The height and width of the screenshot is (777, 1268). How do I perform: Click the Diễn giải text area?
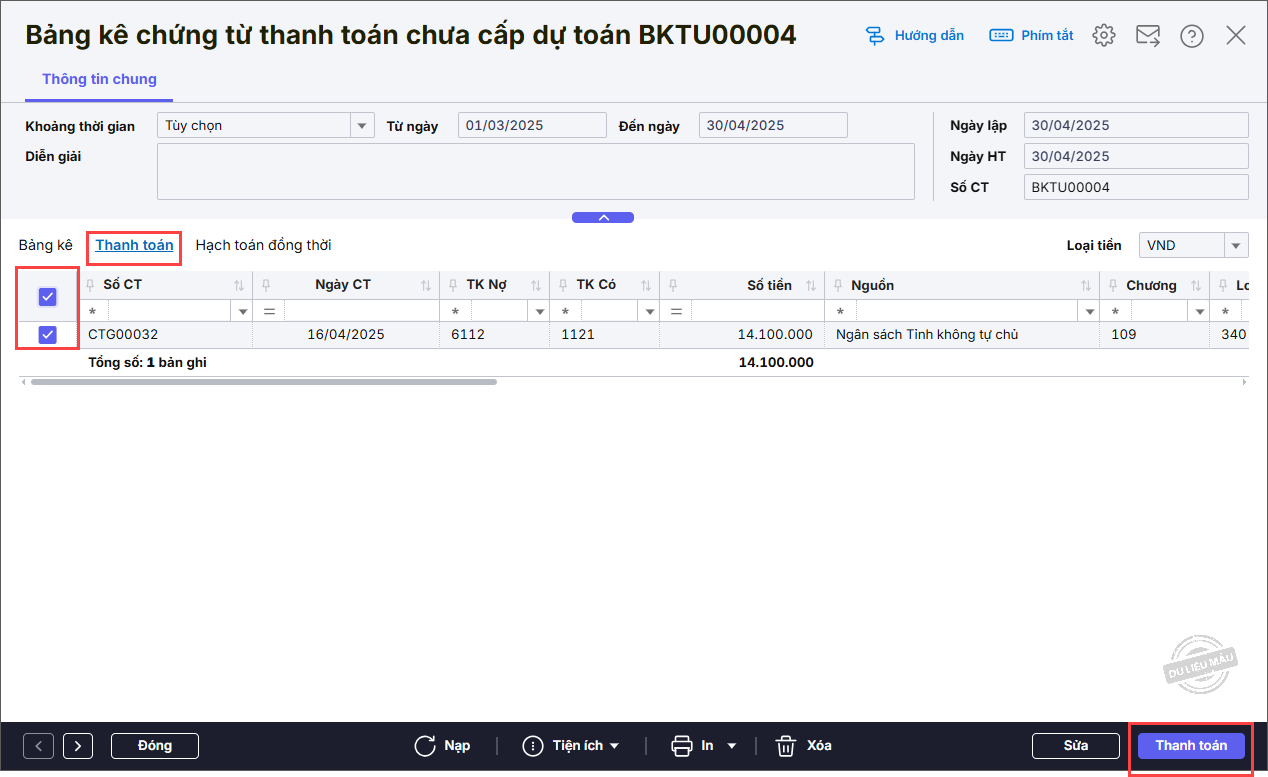[536, 171]
